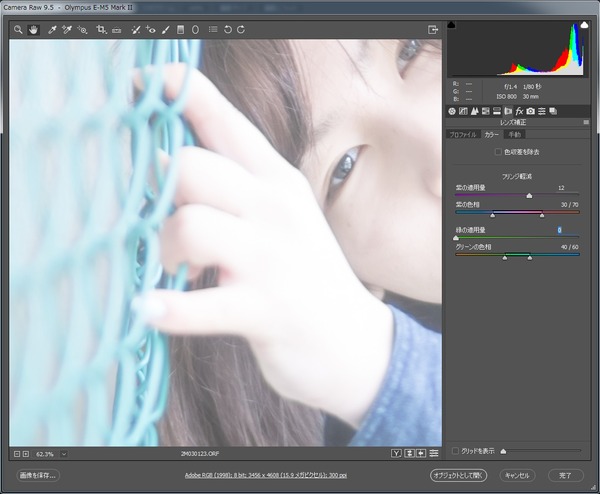Select the Adjustment Brush tool

pyautogui.click(x=166, y=29)
